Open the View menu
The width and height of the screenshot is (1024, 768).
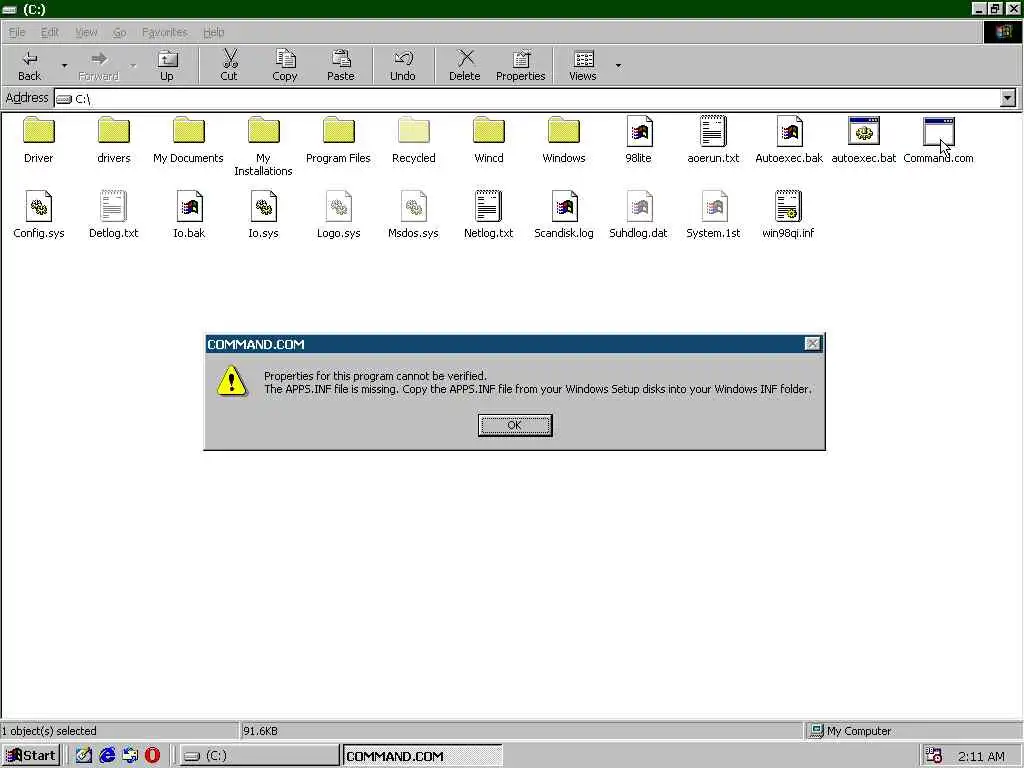click(86, 32)
